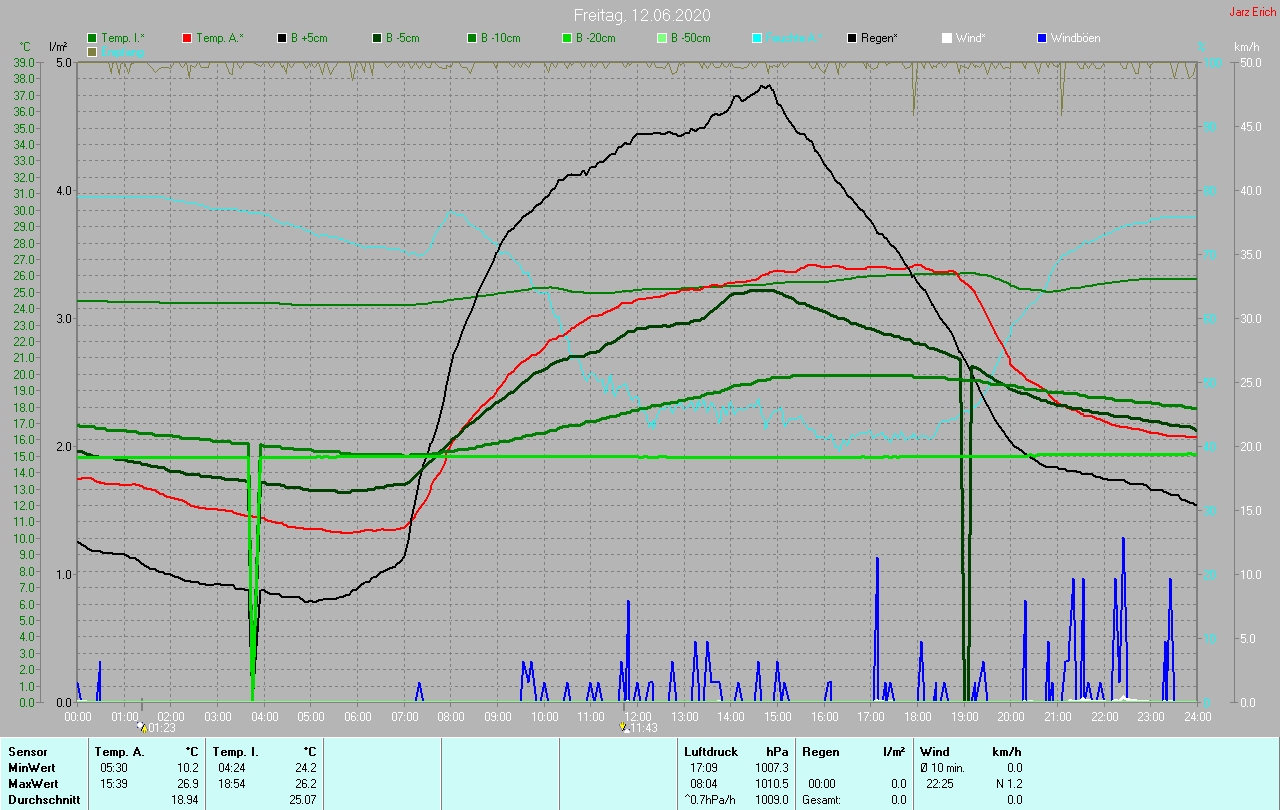Click the green Temp. I. legend square

click(93, 38)
